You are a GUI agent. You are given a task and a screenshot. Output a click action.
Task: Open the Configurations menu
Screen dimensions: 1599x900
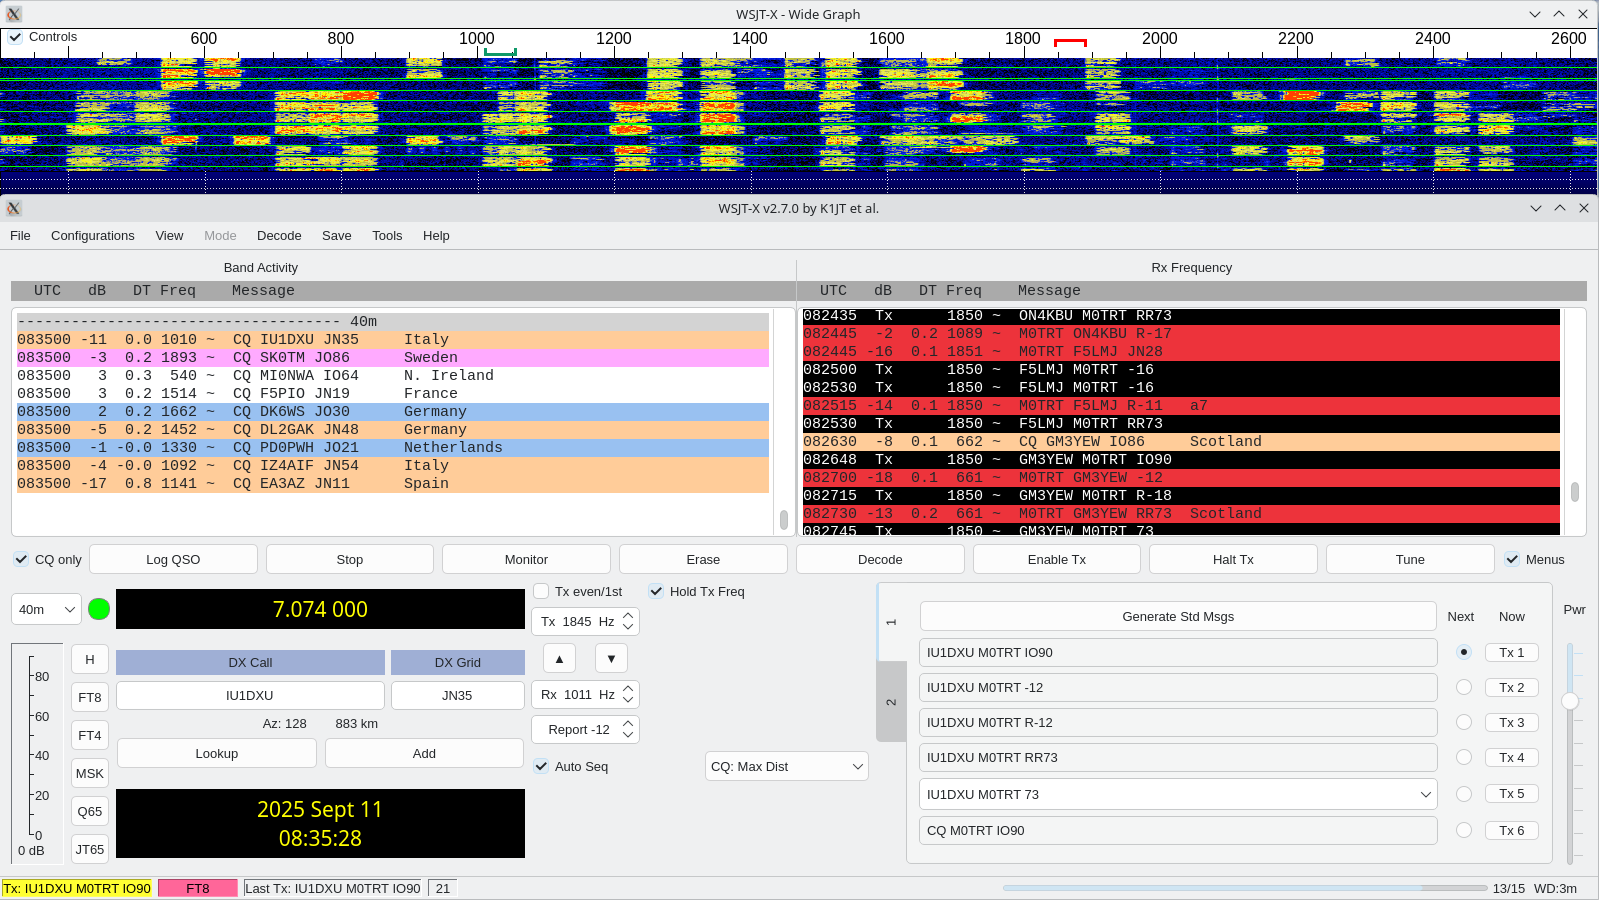point(93,236)
